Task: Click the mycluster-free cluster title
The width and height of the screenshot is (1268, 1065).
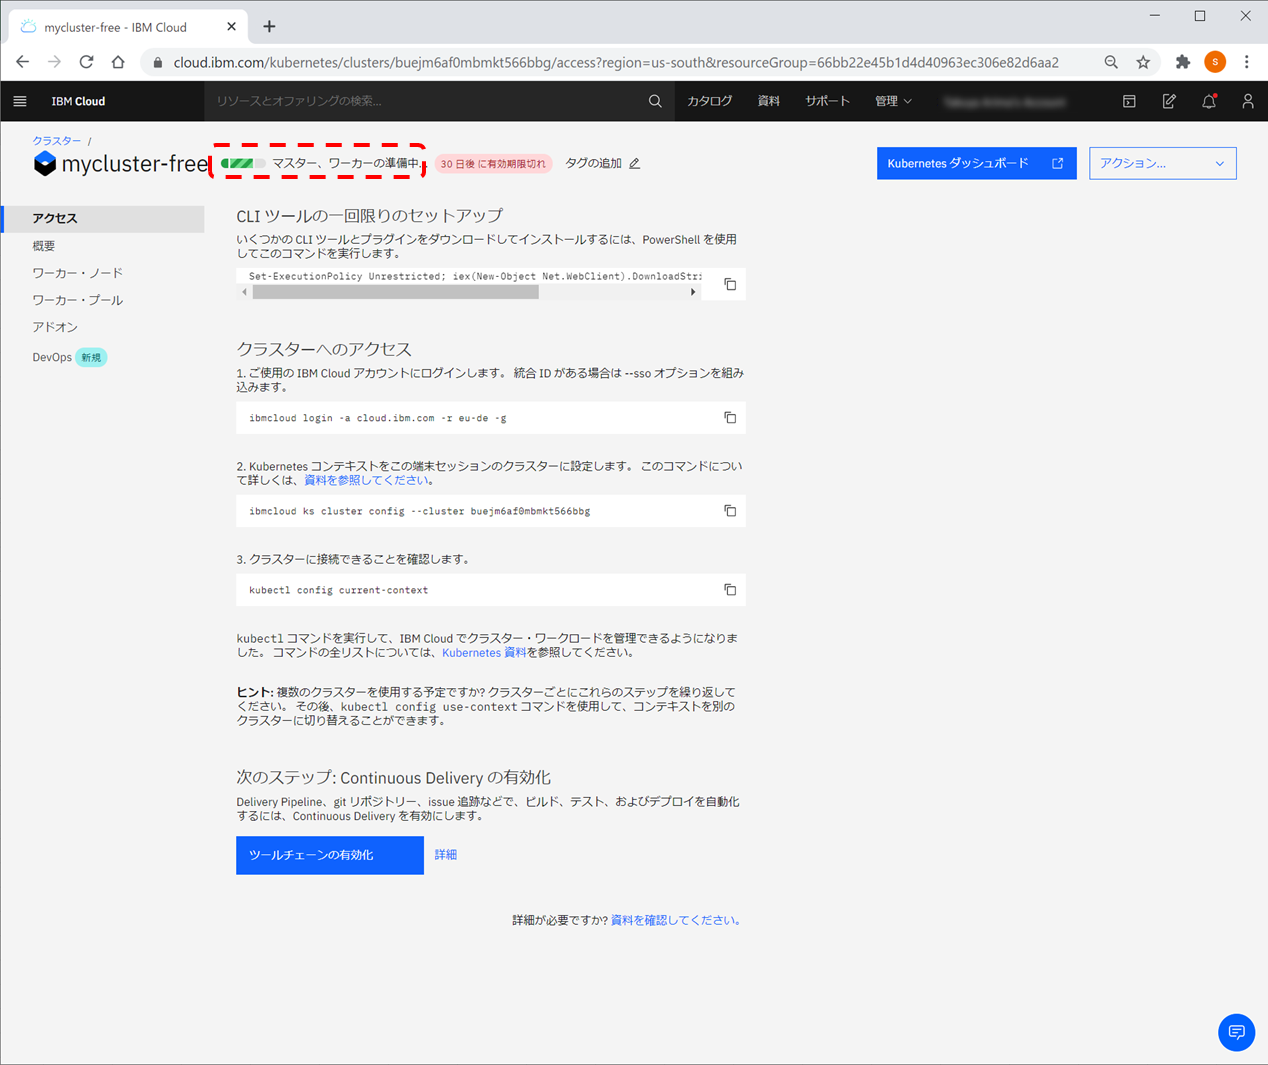Action: coord(134,164)
